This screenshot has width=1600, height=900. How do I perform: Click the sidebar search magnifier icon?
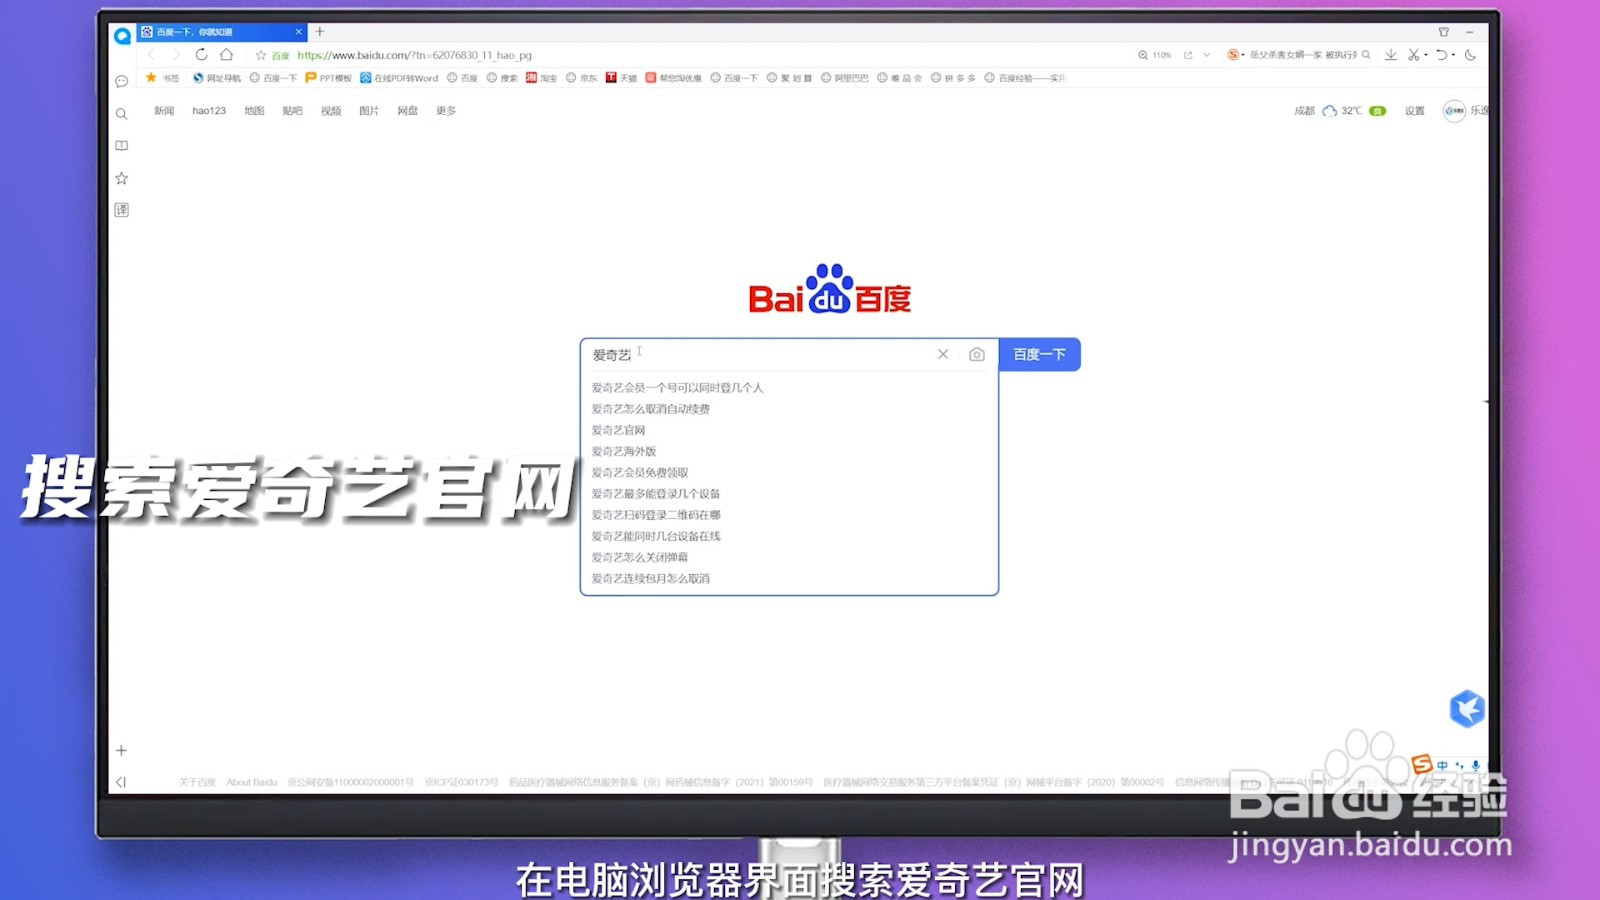point(122,114)
